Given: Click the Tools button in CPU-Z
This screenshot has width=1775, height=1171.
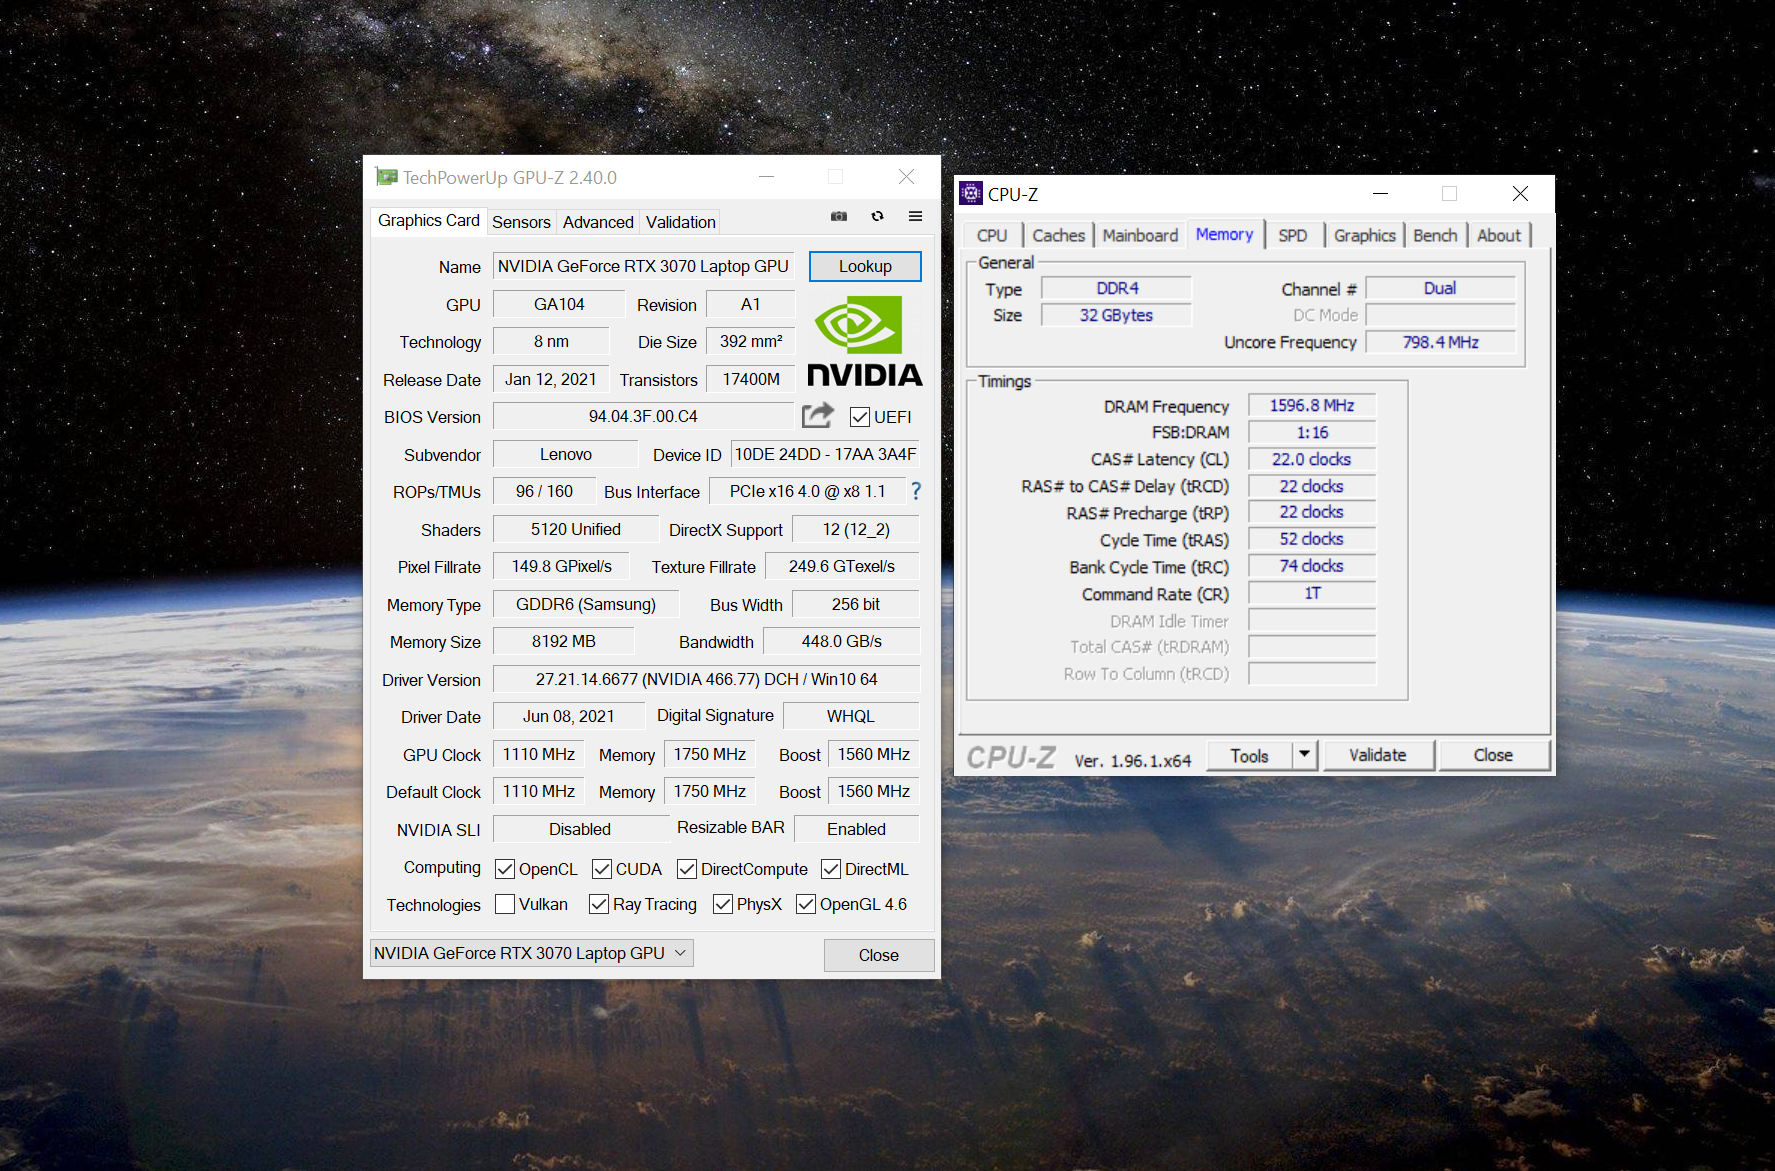Looking at the screenshot, I should (x=1249, y=755).
